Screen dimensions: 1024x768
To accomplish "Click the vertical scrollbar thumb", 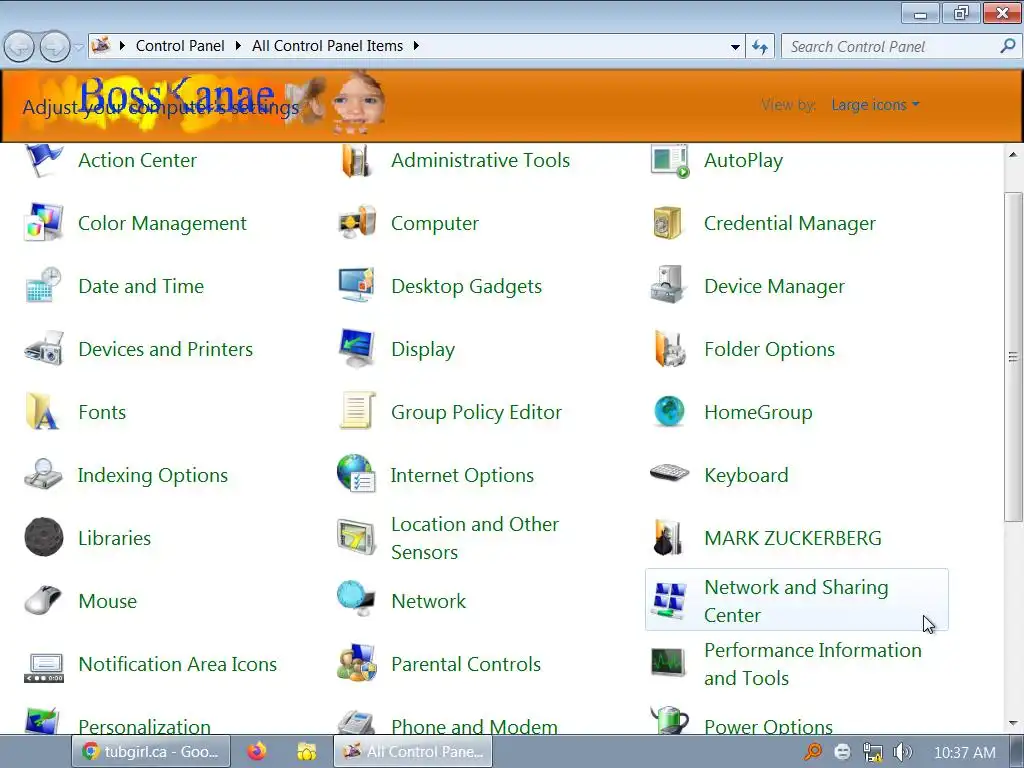I will coord(1013,357).
